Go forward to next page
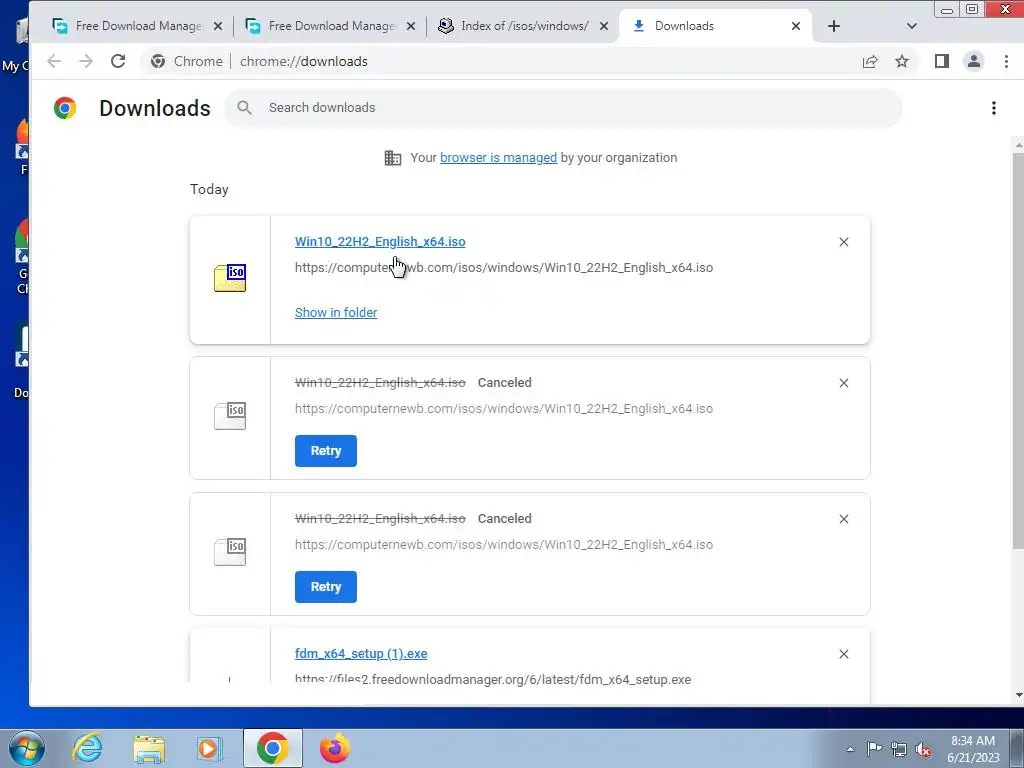 point(86,61)
